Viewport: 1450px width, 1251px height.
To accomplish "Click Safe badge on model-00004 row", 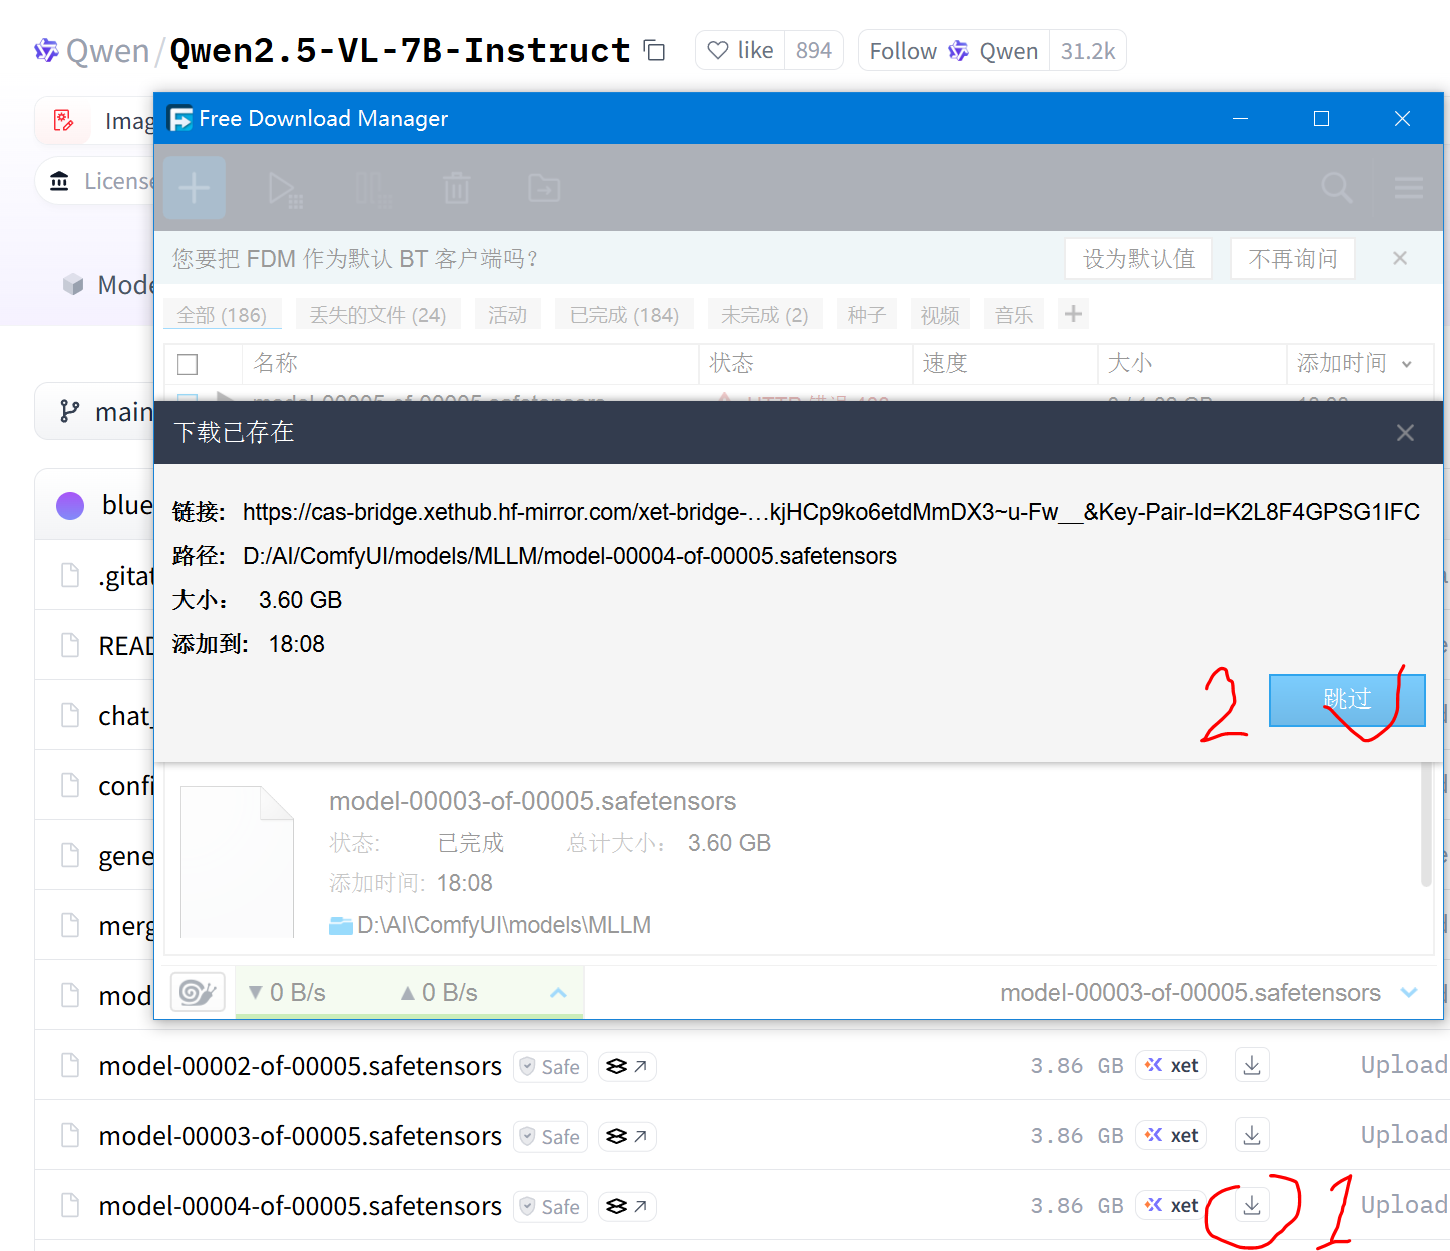I will coord(550,1206).
